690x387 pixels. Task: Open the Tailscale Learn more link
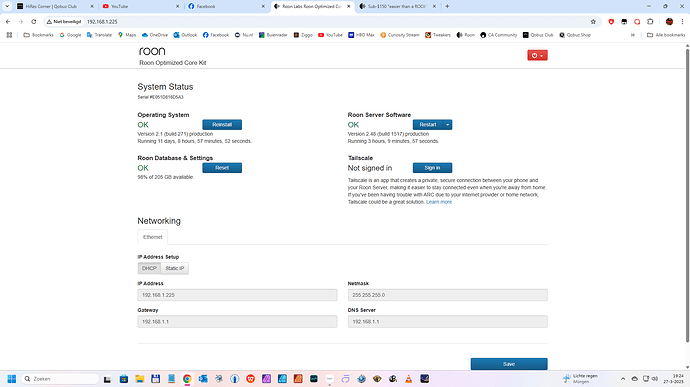pos(439,202)
